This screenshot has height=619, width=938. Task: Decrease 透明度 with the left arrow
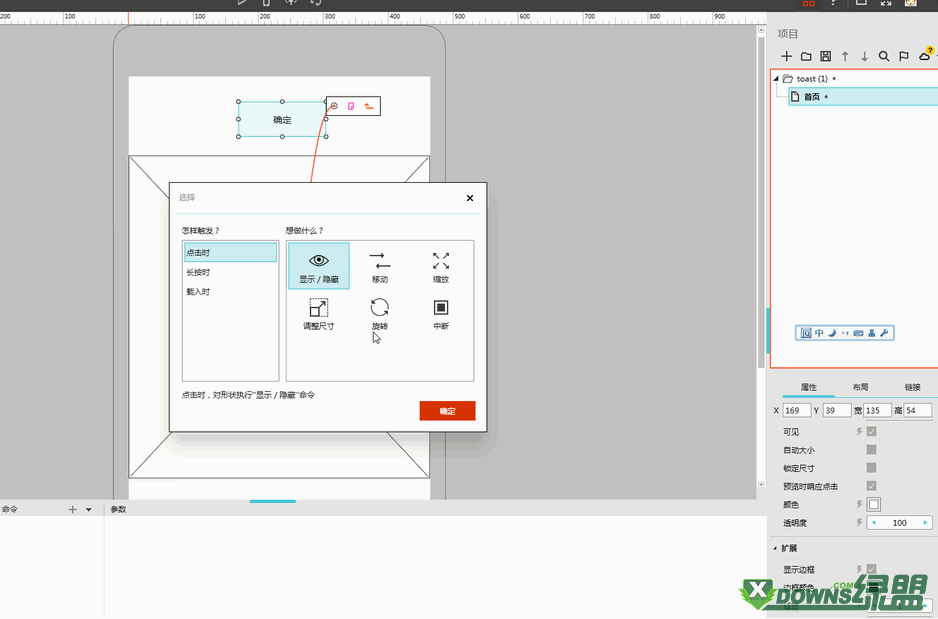[873, 523]
